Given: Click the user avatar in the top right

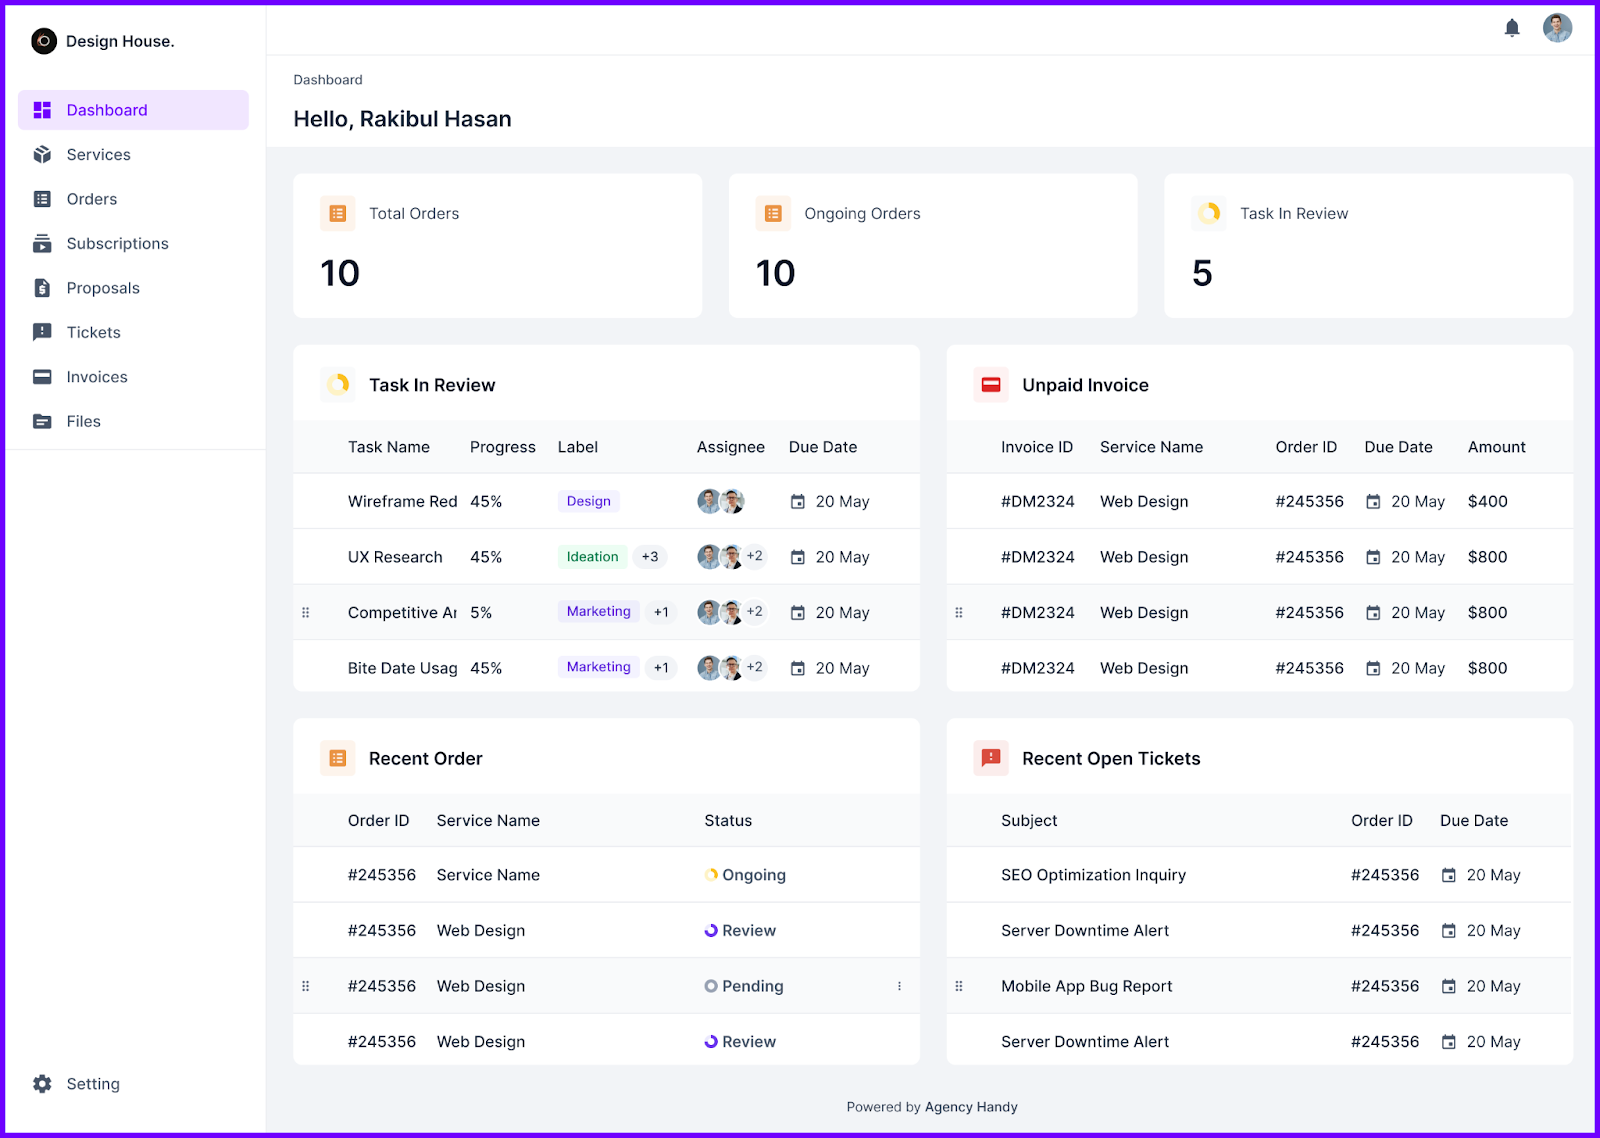Looking at the screenshot, I should [x=1557, y=28].
